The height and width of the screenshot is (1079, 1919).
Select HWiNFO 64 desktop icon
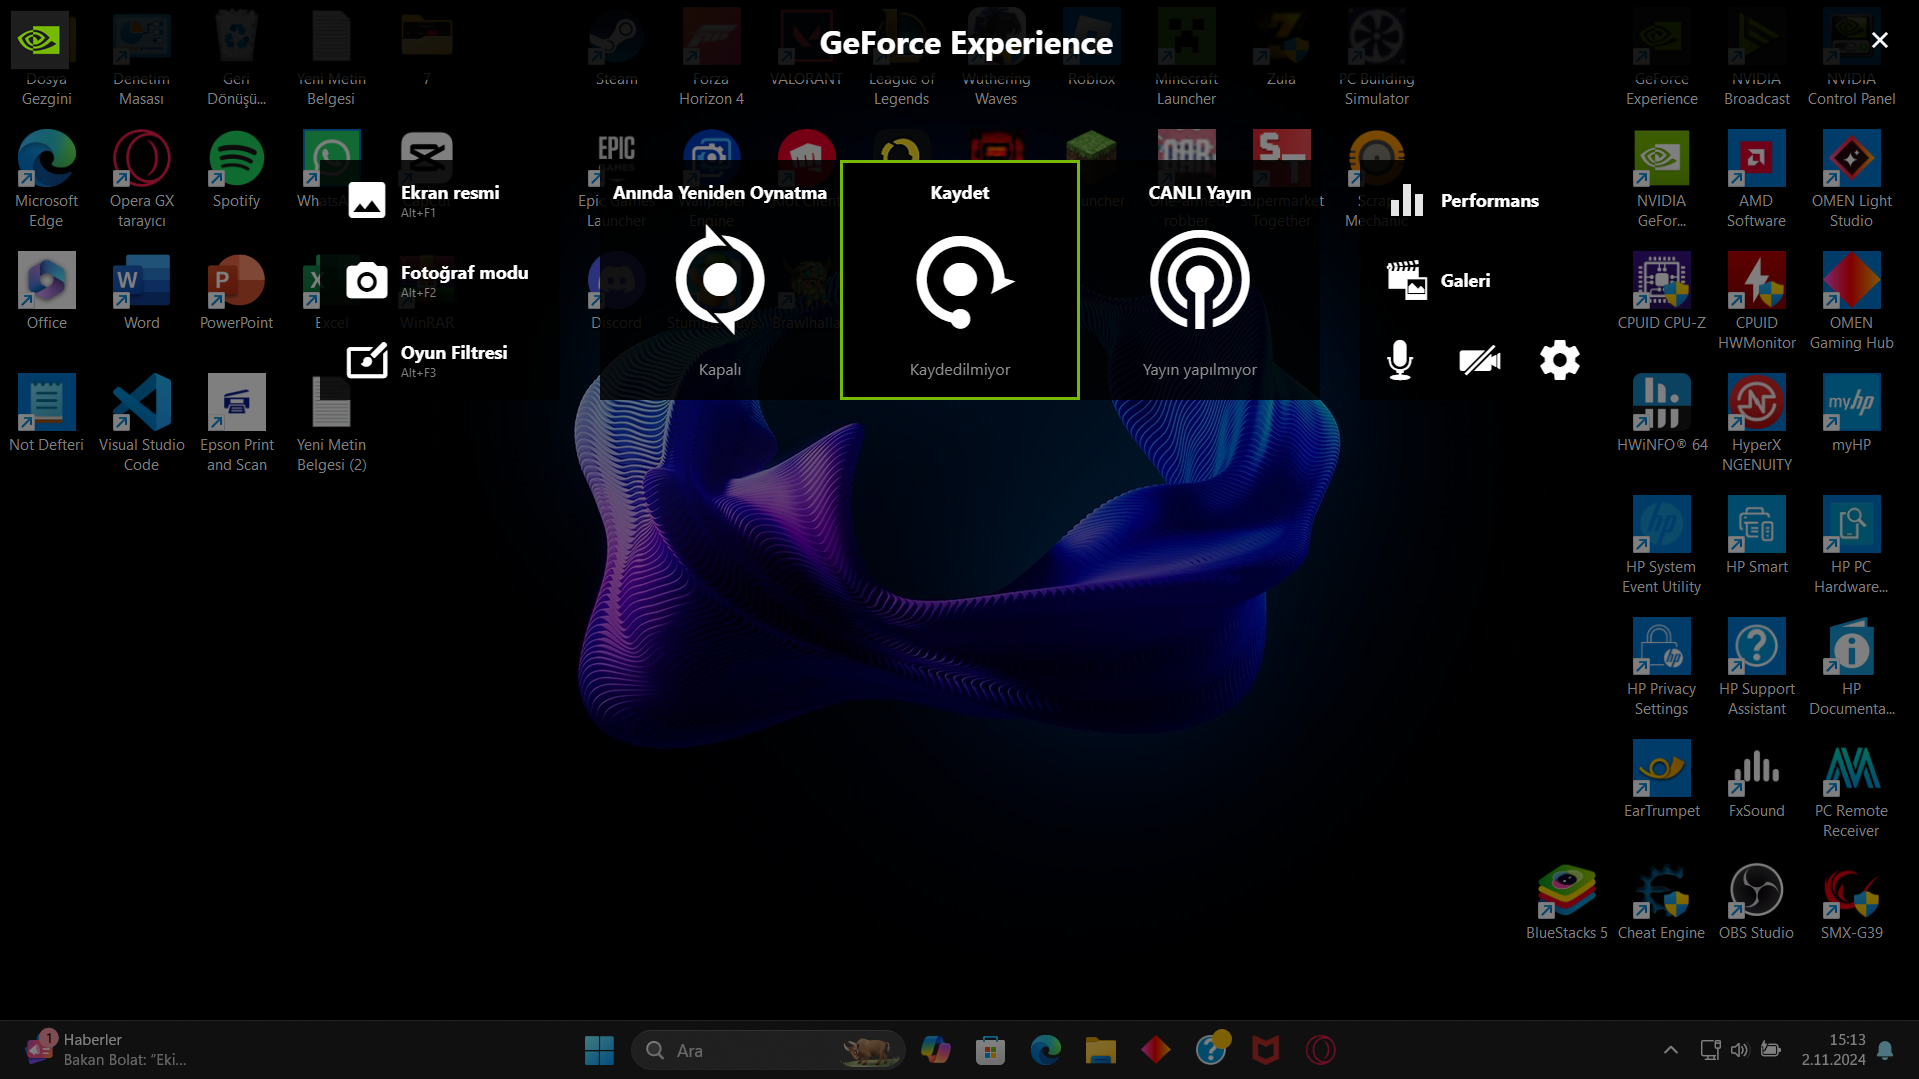(x=1662, y=413)
